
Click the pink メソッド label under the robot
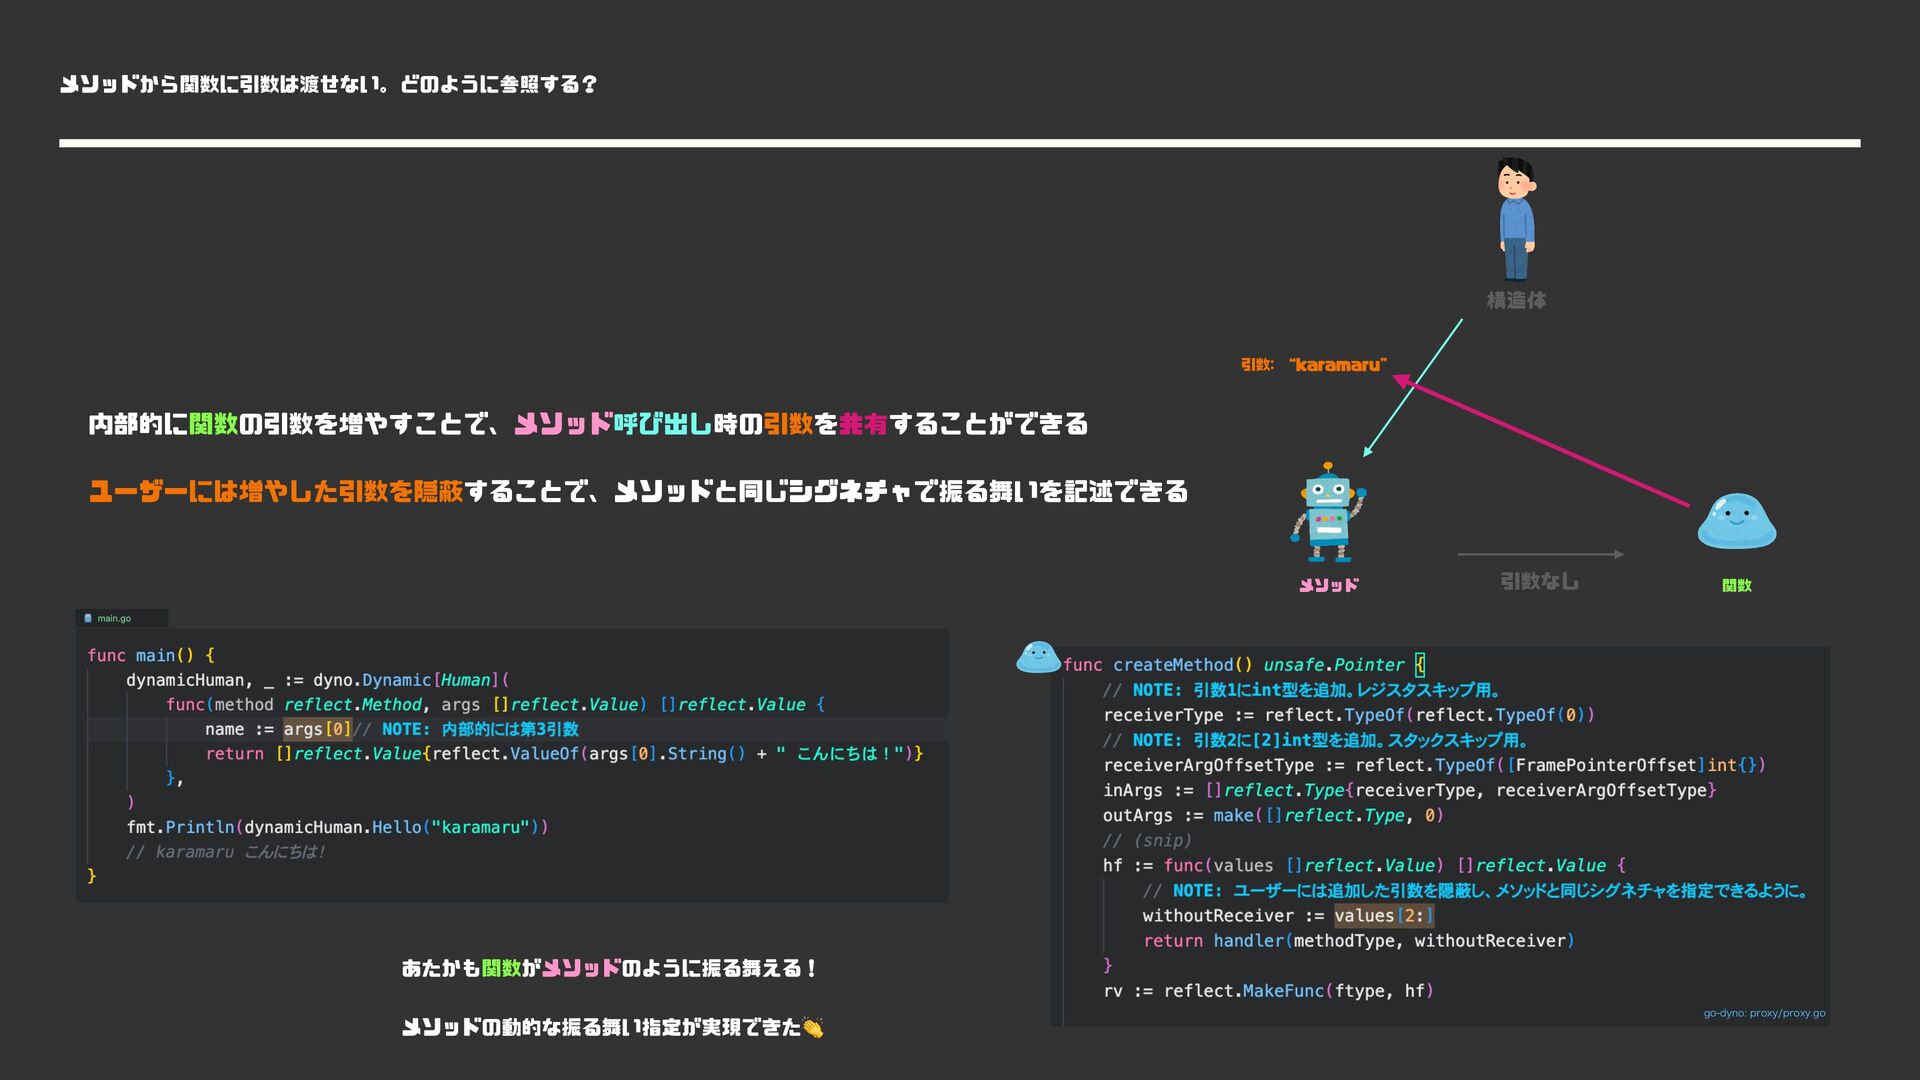[x=1328, y=585]
